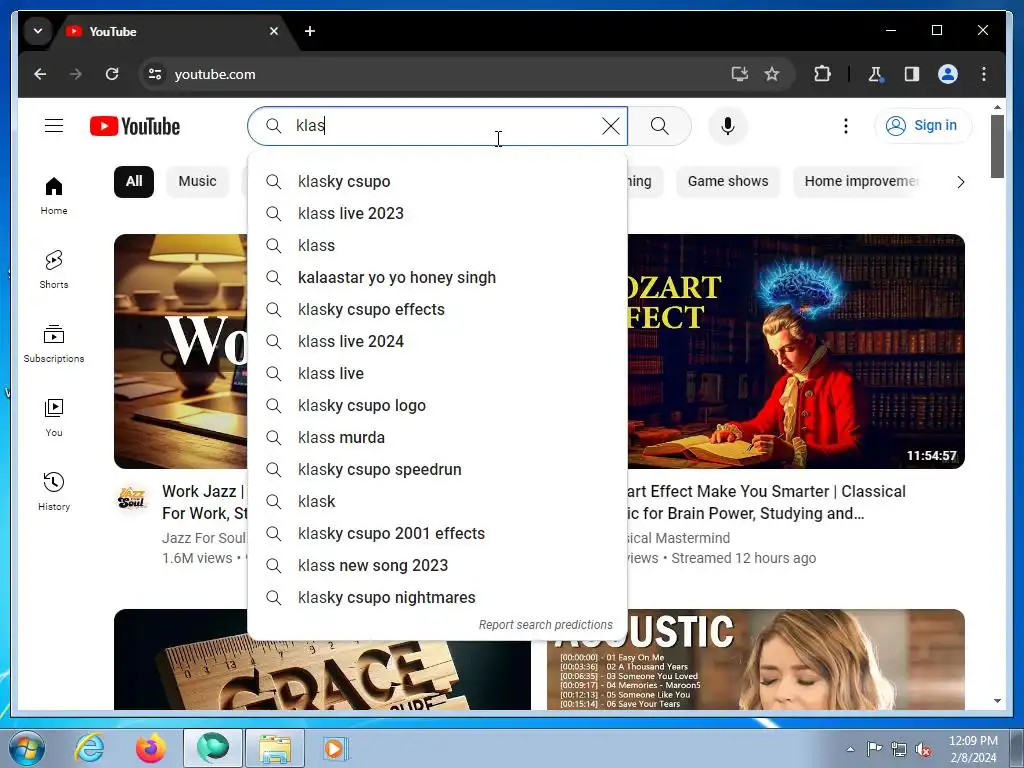Screen dimensions: 1024x768
Task: Click the magnifier search button
Action: 660,125
